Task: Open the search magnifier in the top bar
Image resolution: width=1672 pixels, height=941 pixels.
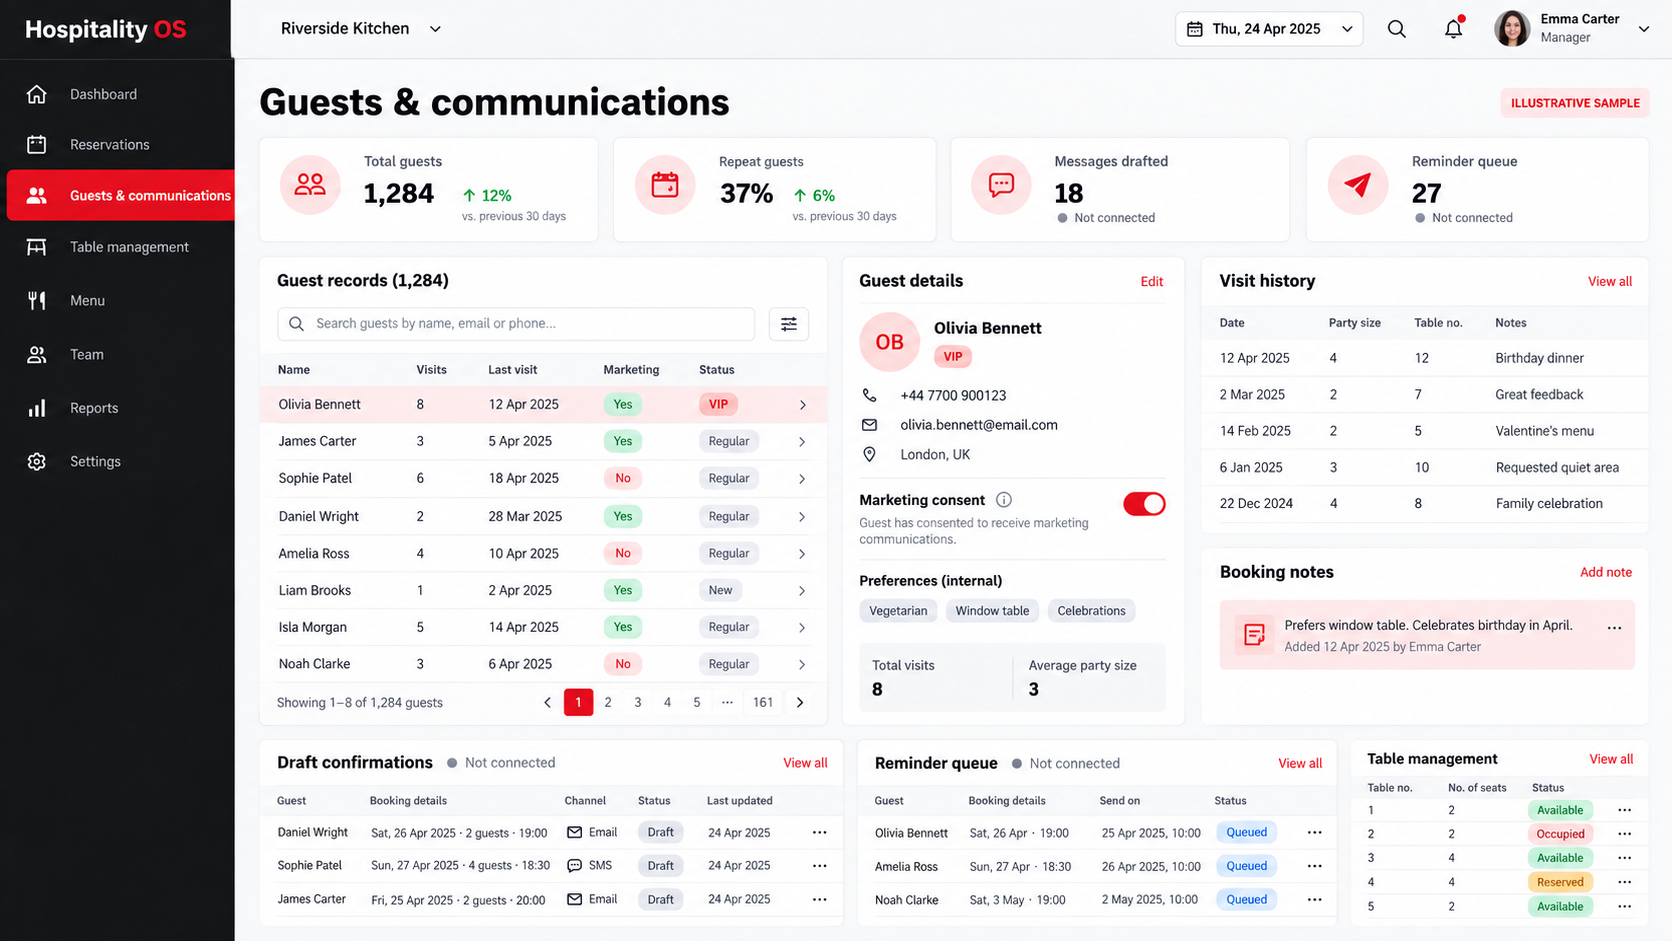Action: coord(1396,29)
